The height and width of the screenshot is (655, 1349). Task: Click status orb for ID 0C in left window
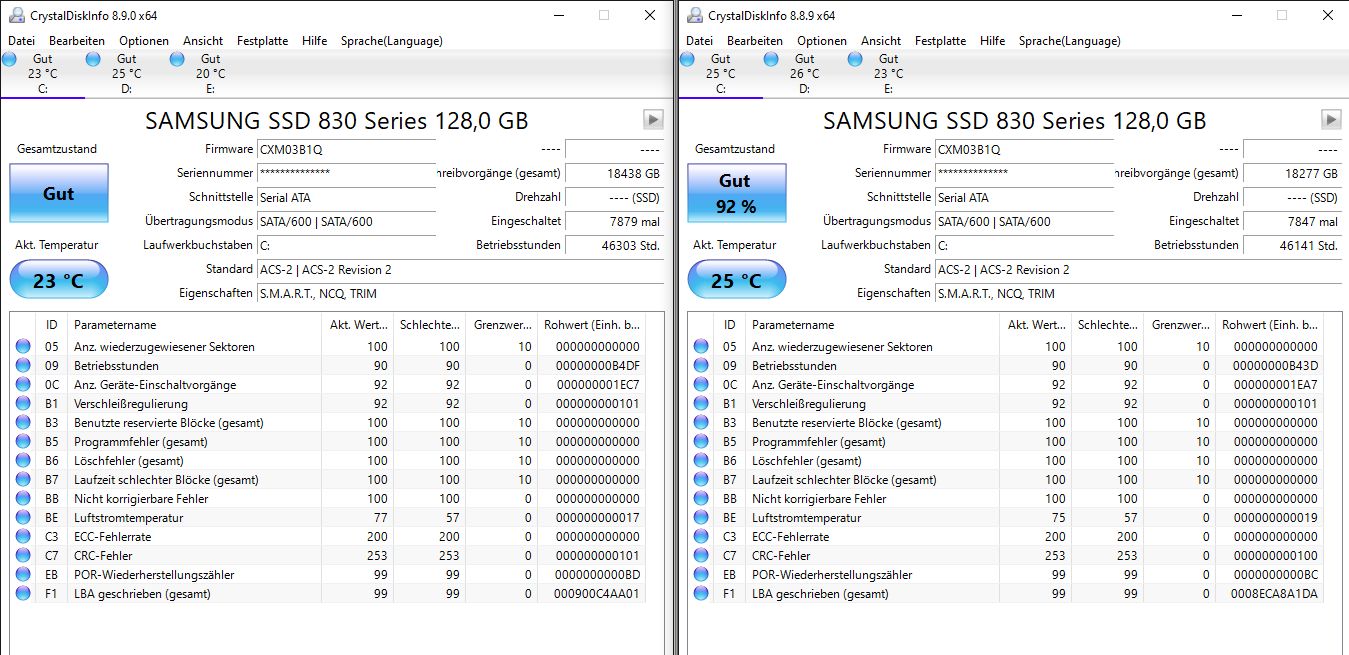pyautogui.click(x=23, y=385)
